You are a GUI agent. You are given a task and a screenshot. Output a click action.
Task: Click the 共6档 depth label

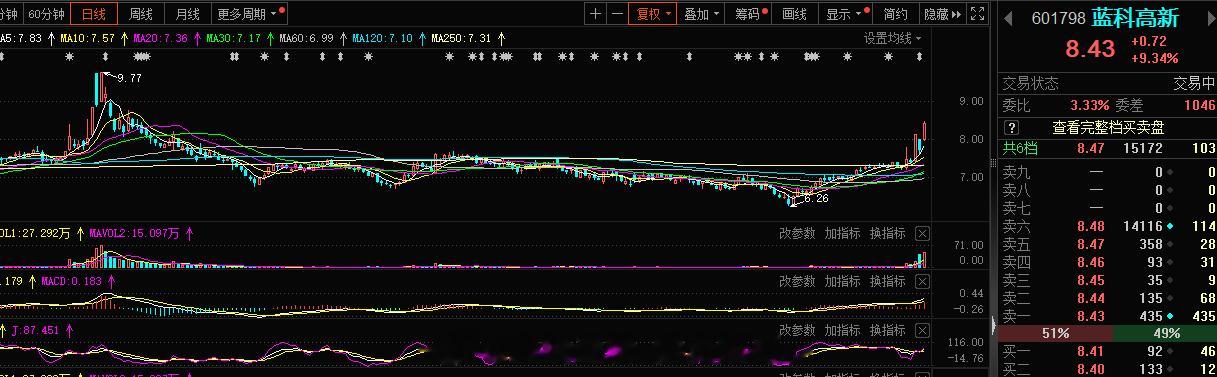1020,148
